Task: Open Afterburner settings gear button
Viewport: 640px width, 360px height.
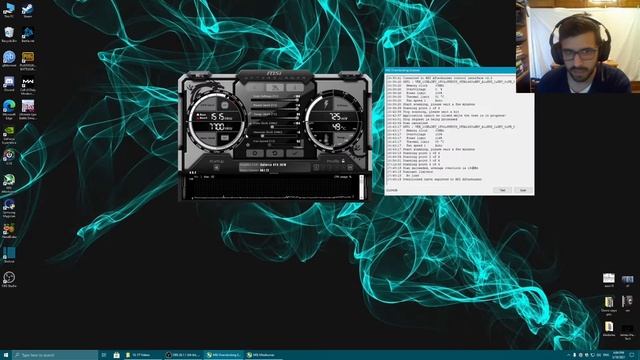Action: pyautogui.click(x=255, y=153)
